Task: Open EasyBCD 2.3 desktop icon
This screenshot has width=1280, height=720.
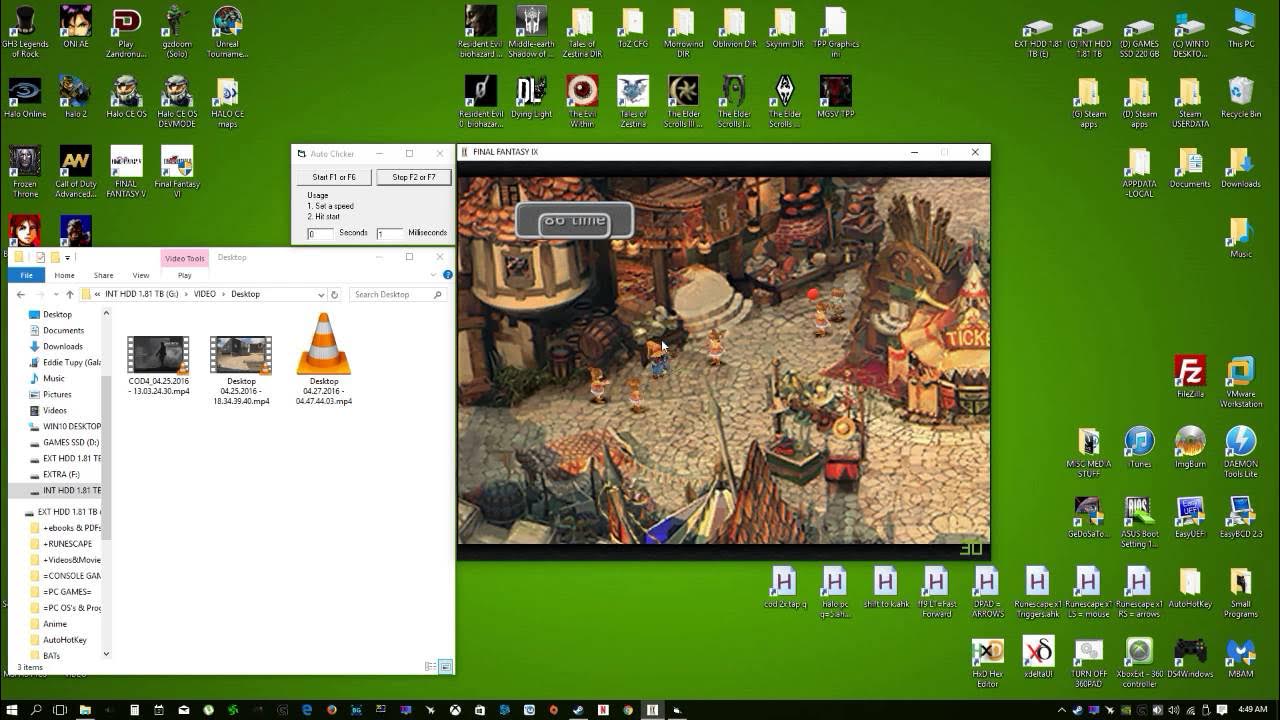Action: [1241, 517]
